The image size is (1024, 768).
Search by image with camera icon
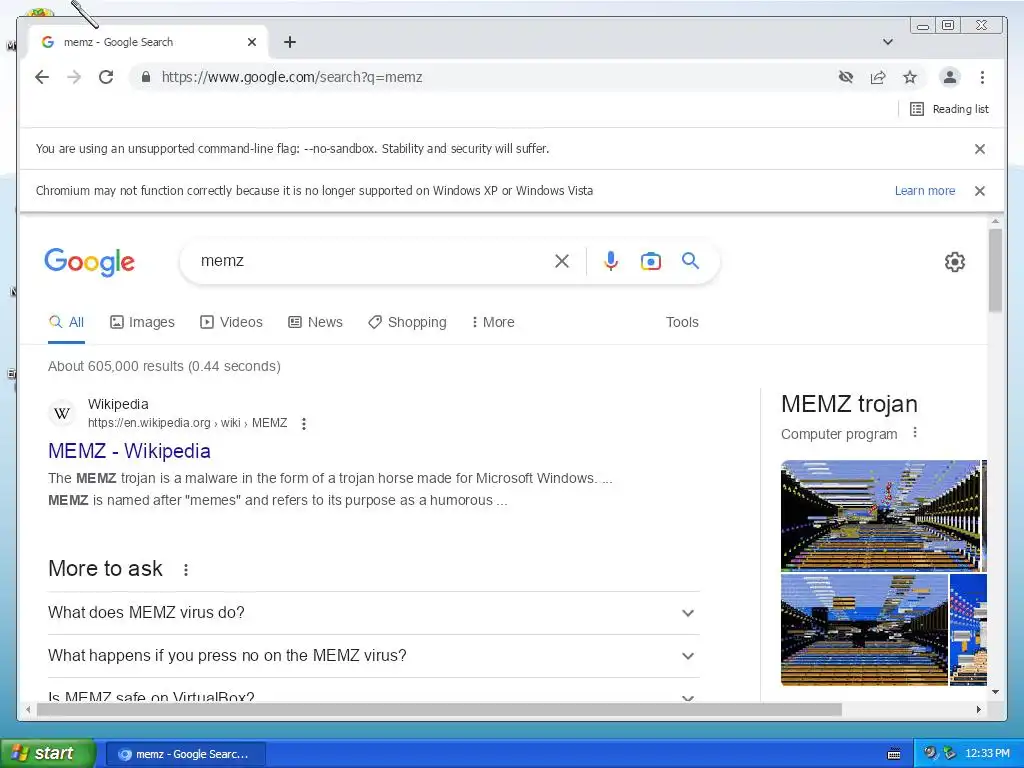(650, 261)
